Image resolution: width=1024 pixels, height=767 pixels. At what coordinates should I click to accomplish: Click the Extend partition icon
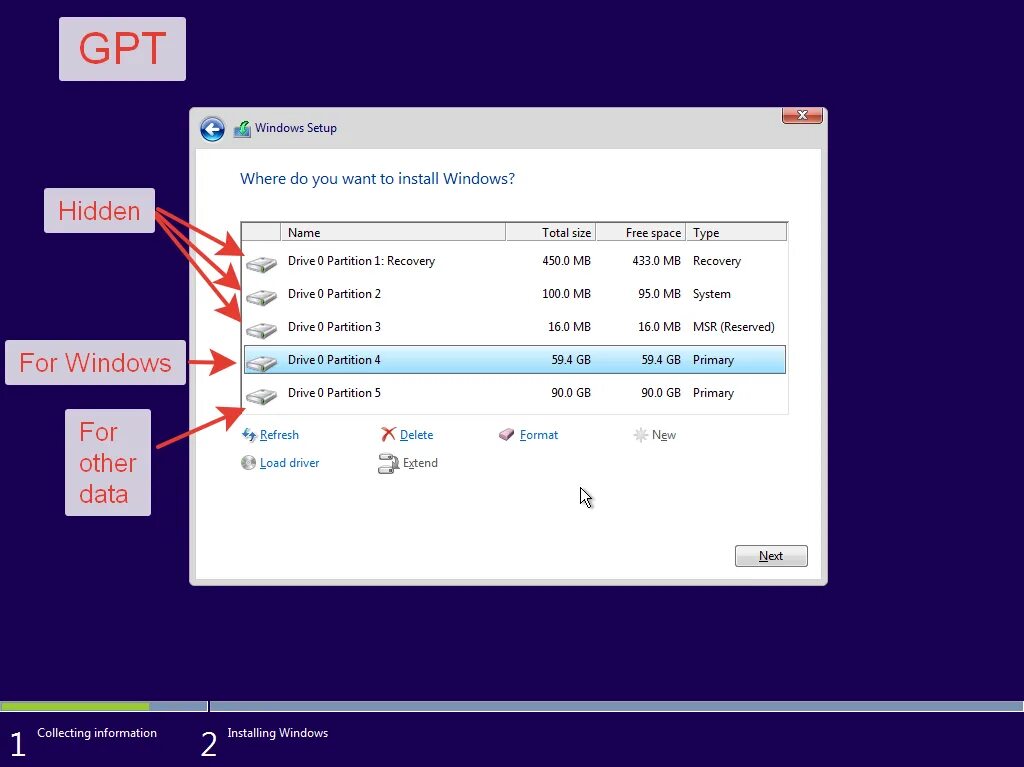pos(389,463)
